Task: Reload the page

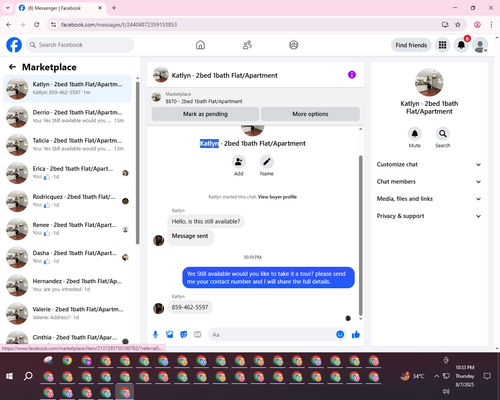Action: coord(37,25)
